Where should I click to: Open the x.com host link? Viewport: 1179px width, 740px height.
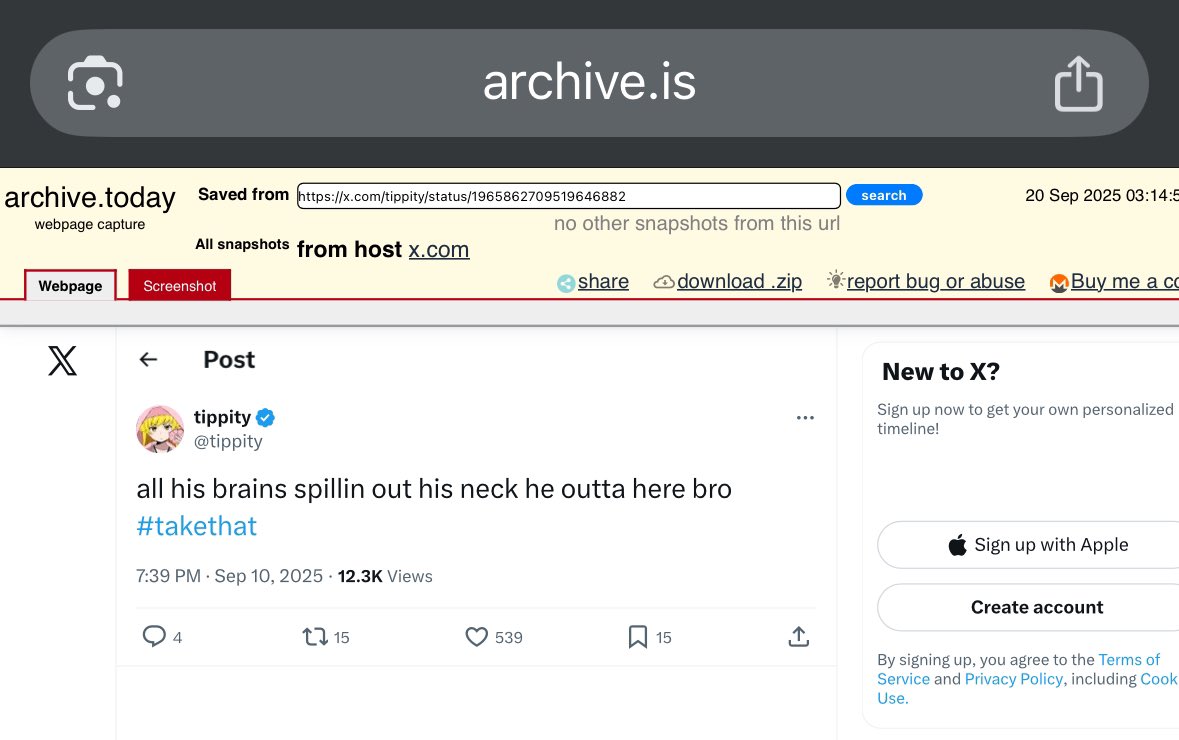tap(438, 249)
